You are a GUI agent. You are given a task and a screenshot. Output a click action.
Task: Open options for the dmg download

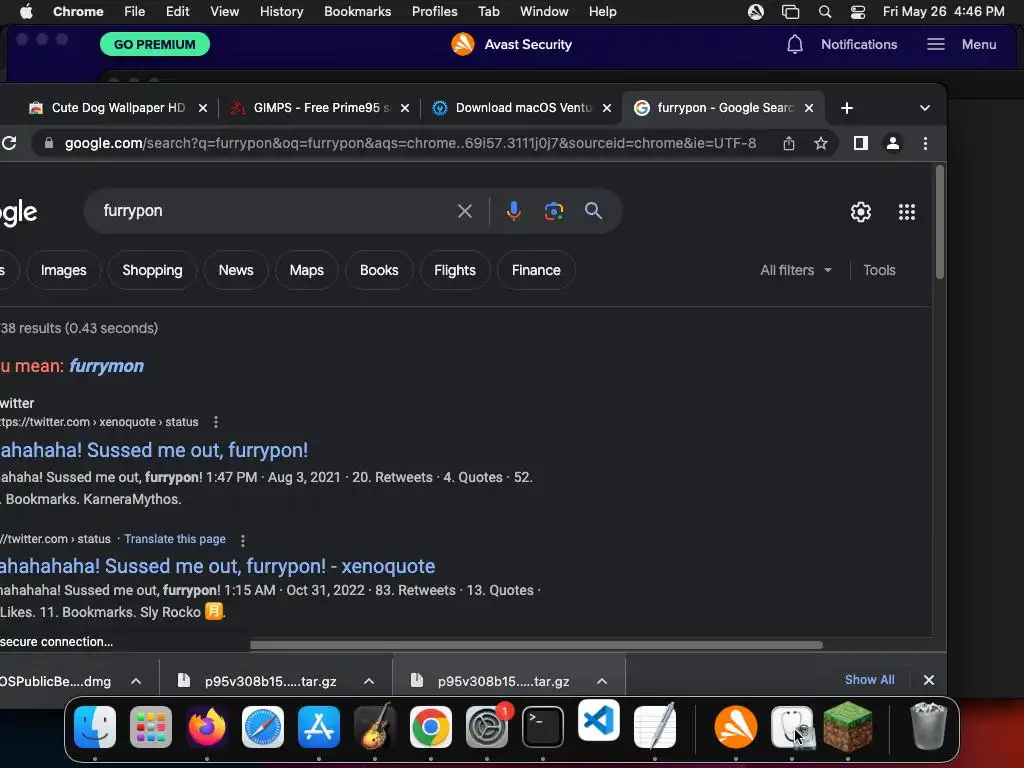136,681
